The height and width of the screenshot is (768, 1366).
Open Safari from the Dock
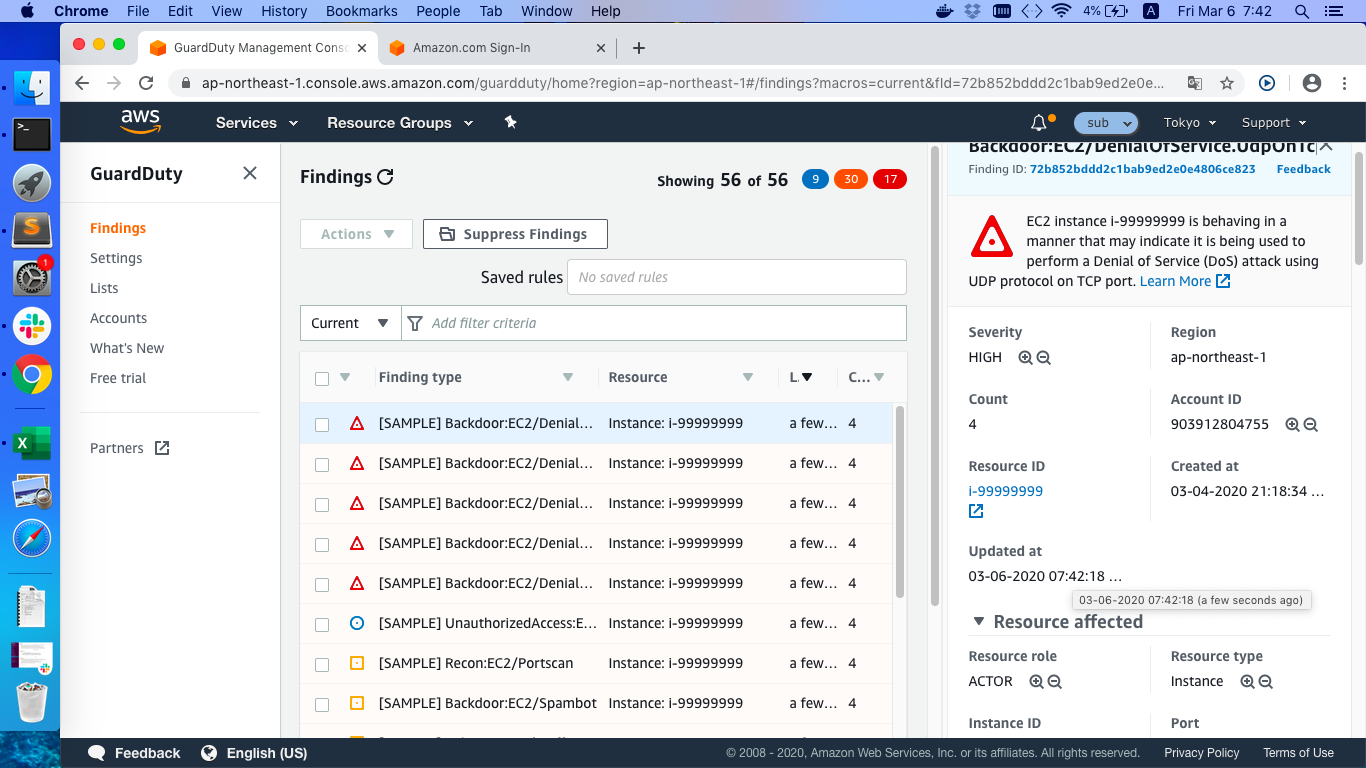(x=32, y=539)
